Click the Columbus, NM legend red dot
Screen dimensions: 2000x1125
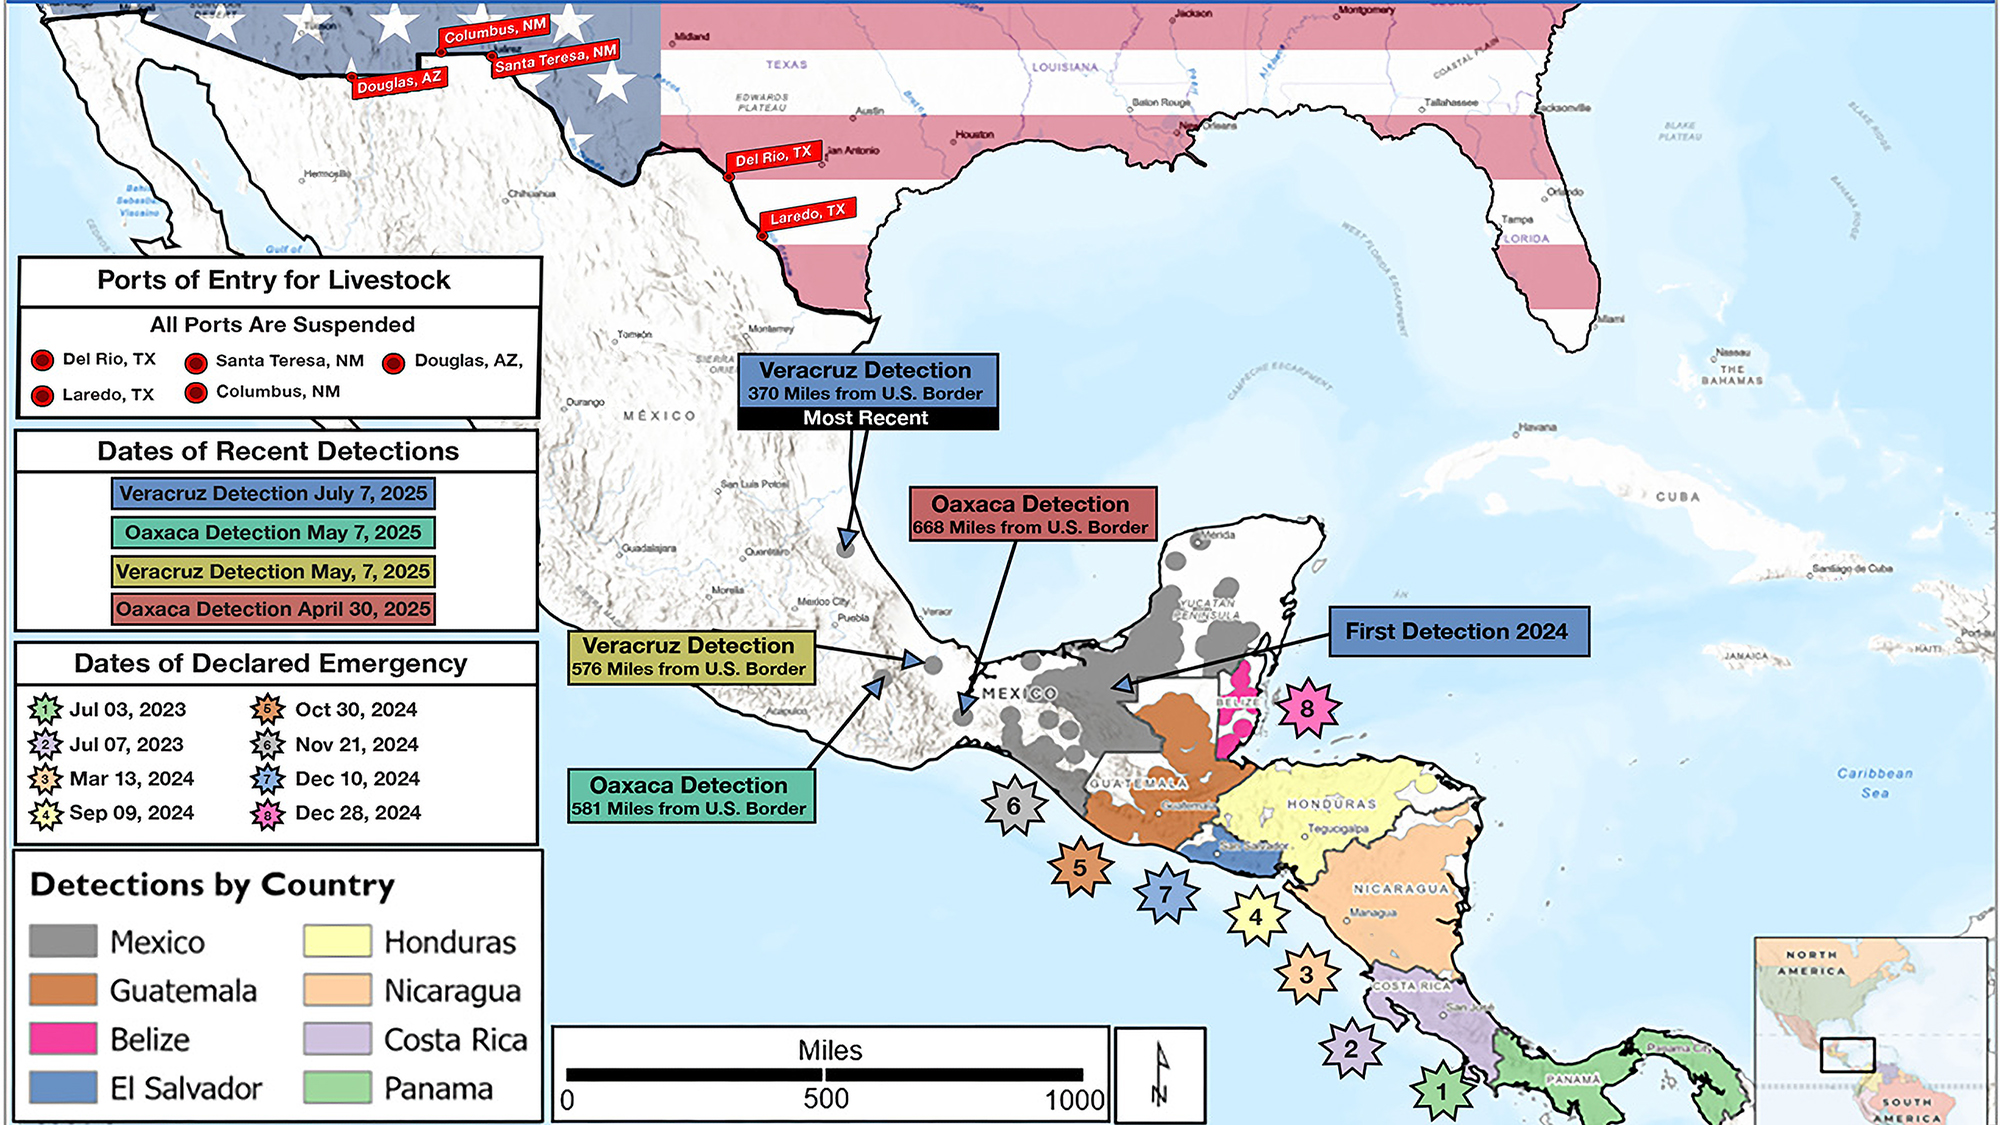(196, 392)
